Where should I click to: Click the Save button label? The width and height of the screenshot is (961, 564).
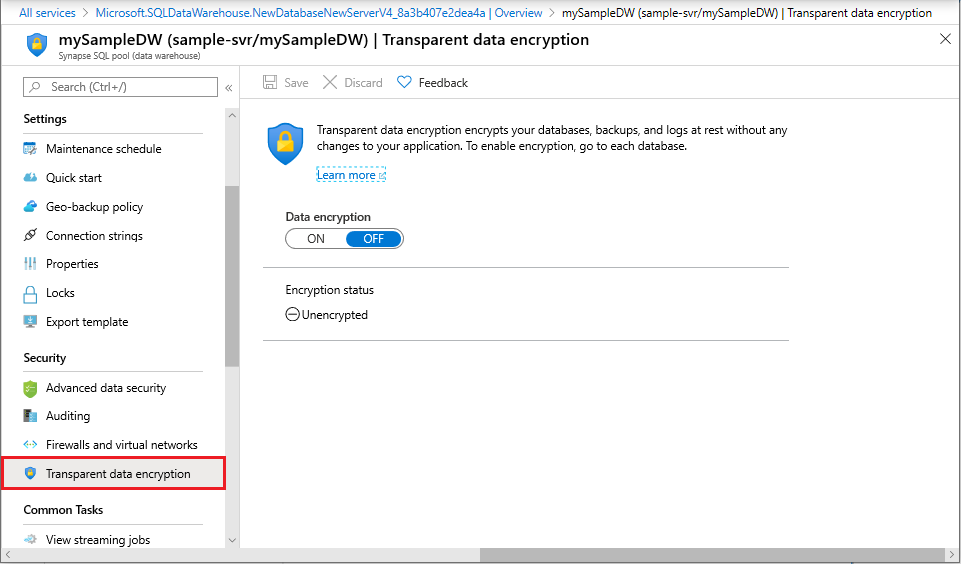coord(296,83)
